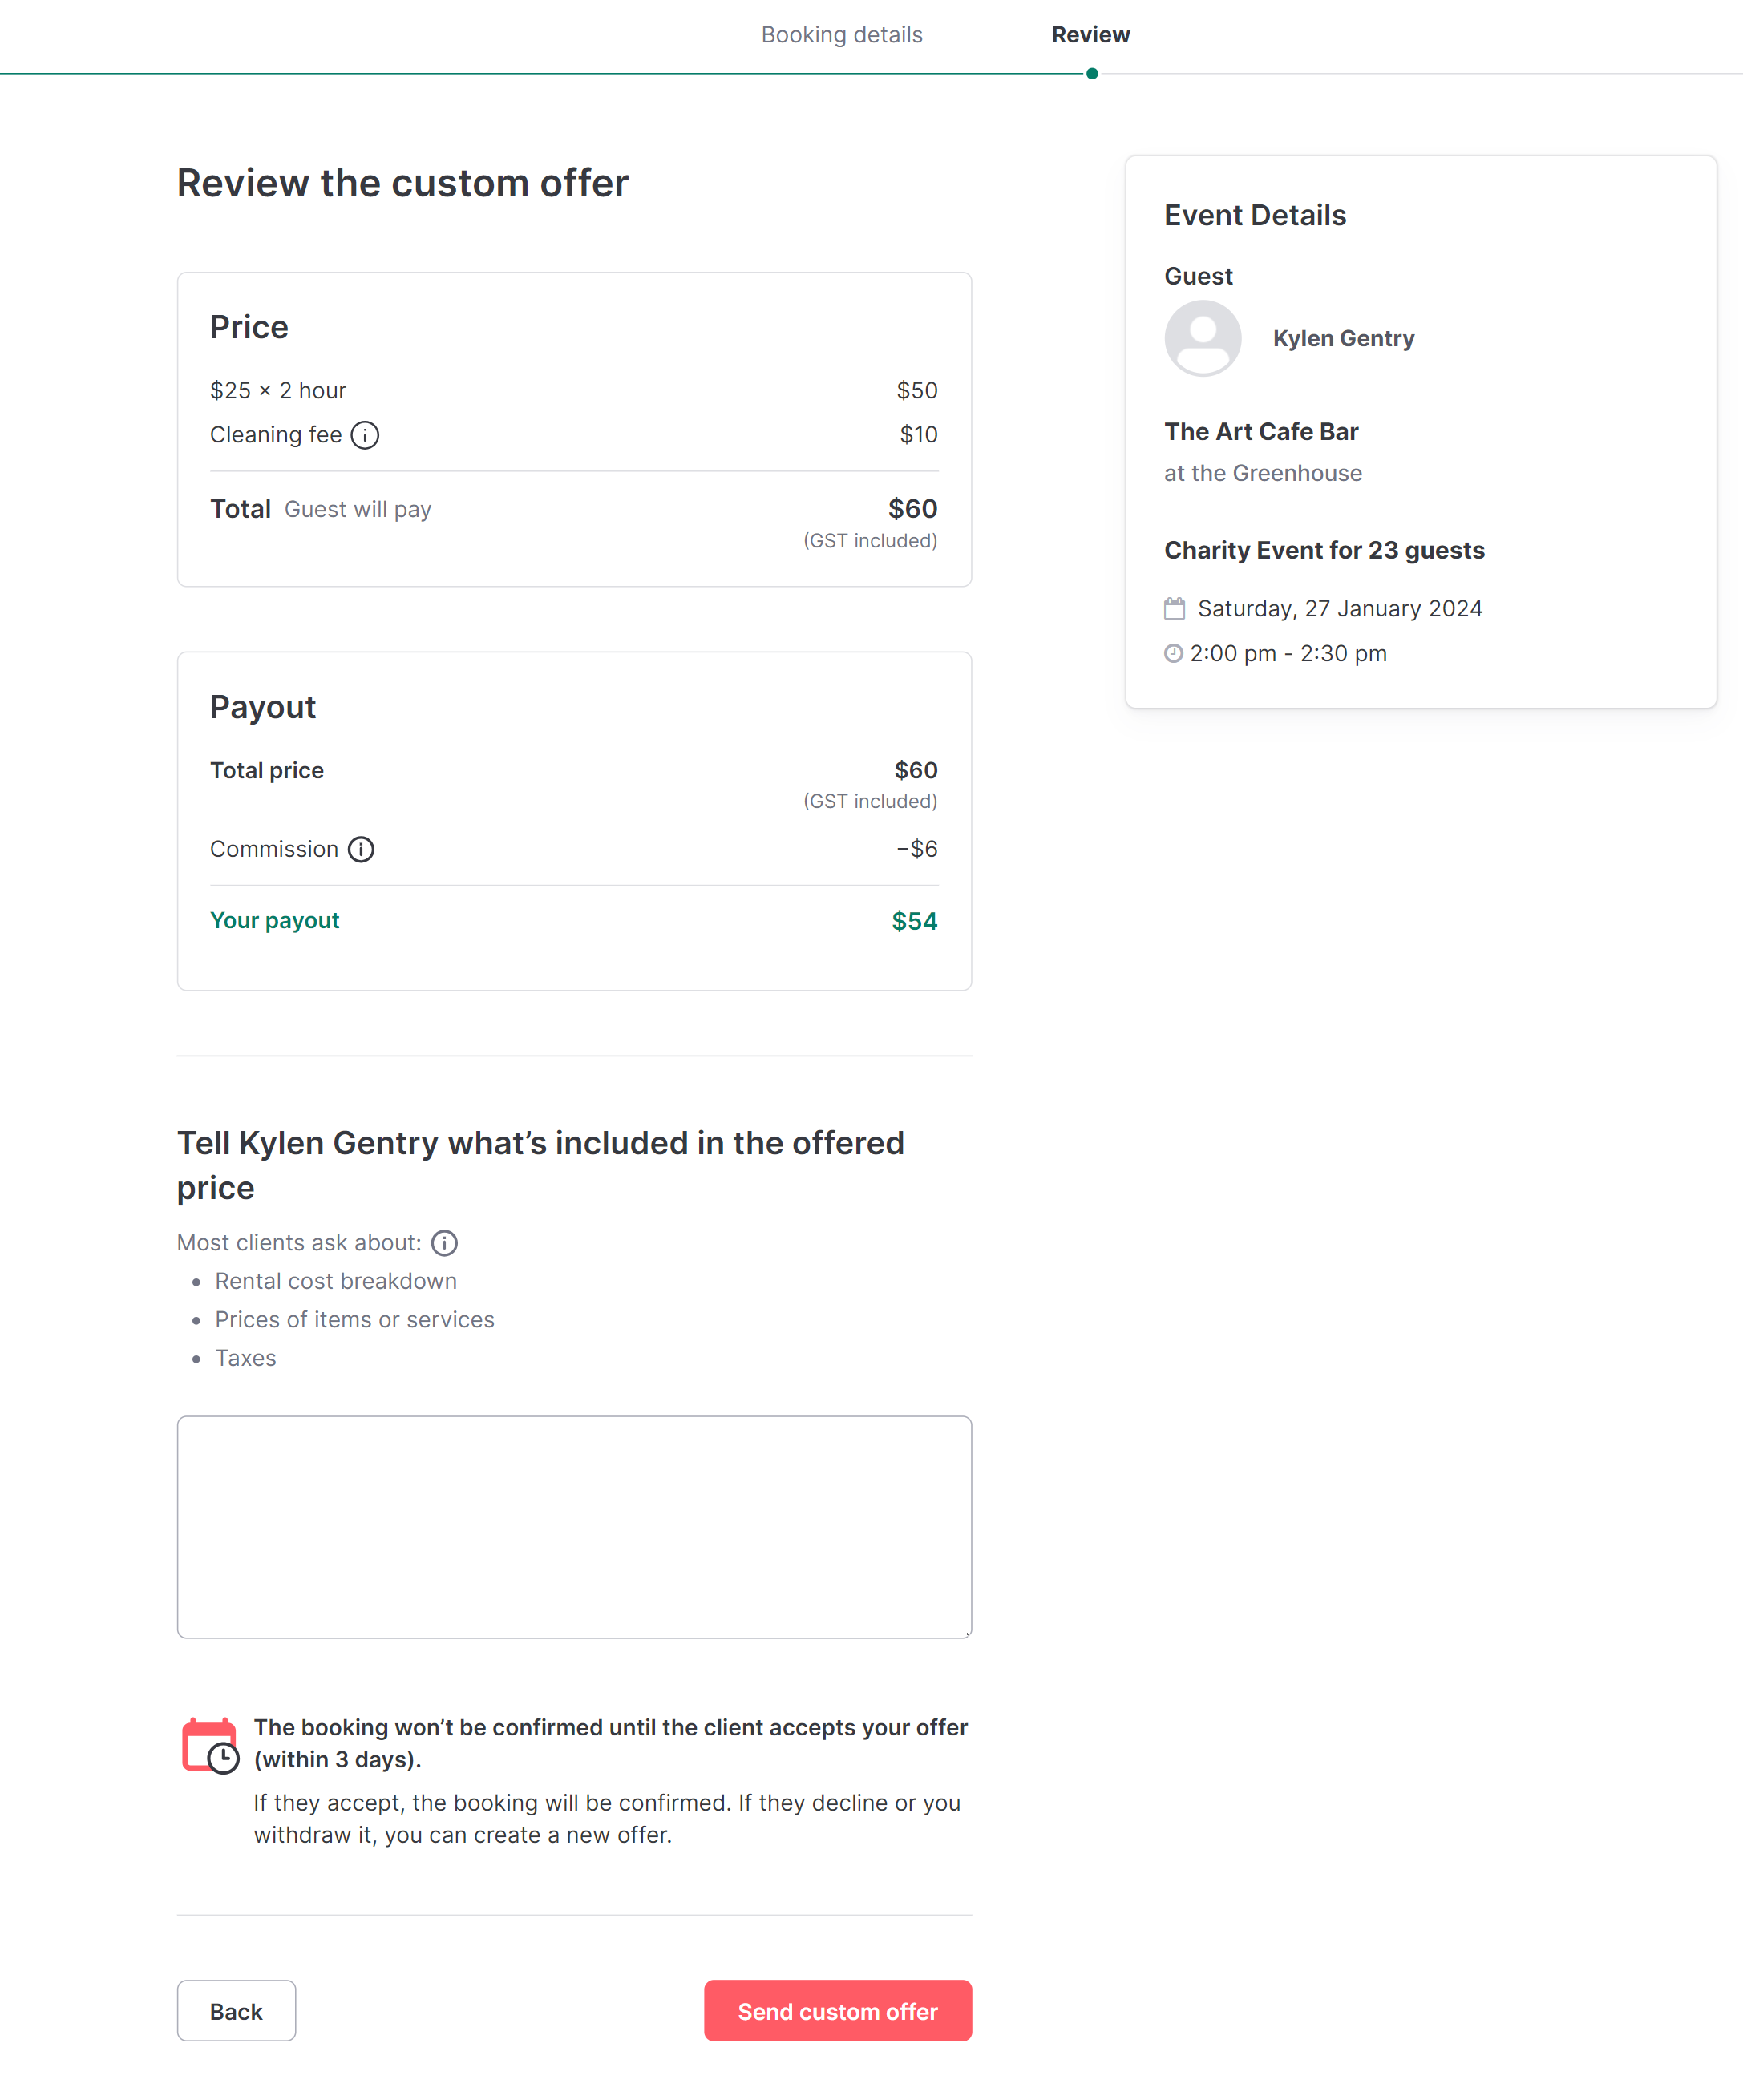Click the clock icon beside 2:00 pm time
The image size is (1743, 2100).
click(x=1173, y=653)
